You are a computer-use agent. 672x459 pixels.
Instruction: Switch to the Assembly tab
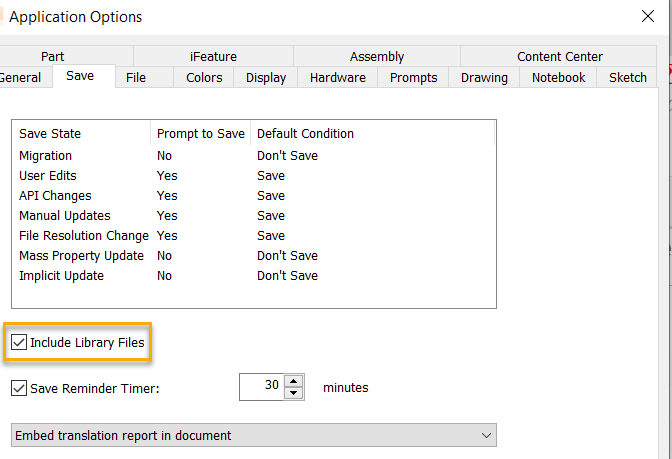[377, 57]
